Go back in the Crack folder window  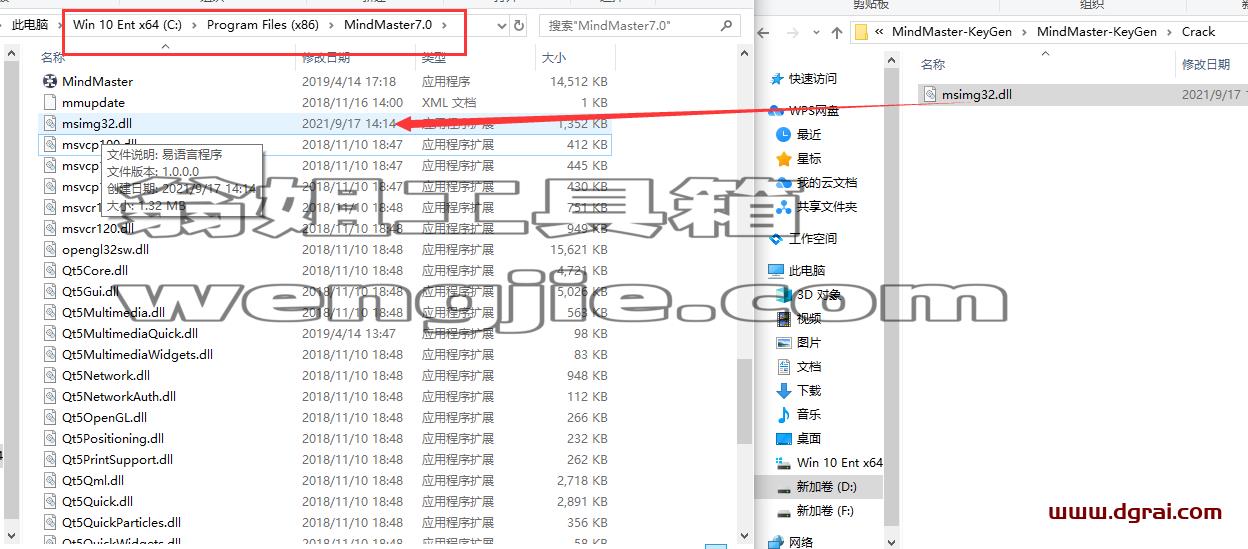pos(765,32)
